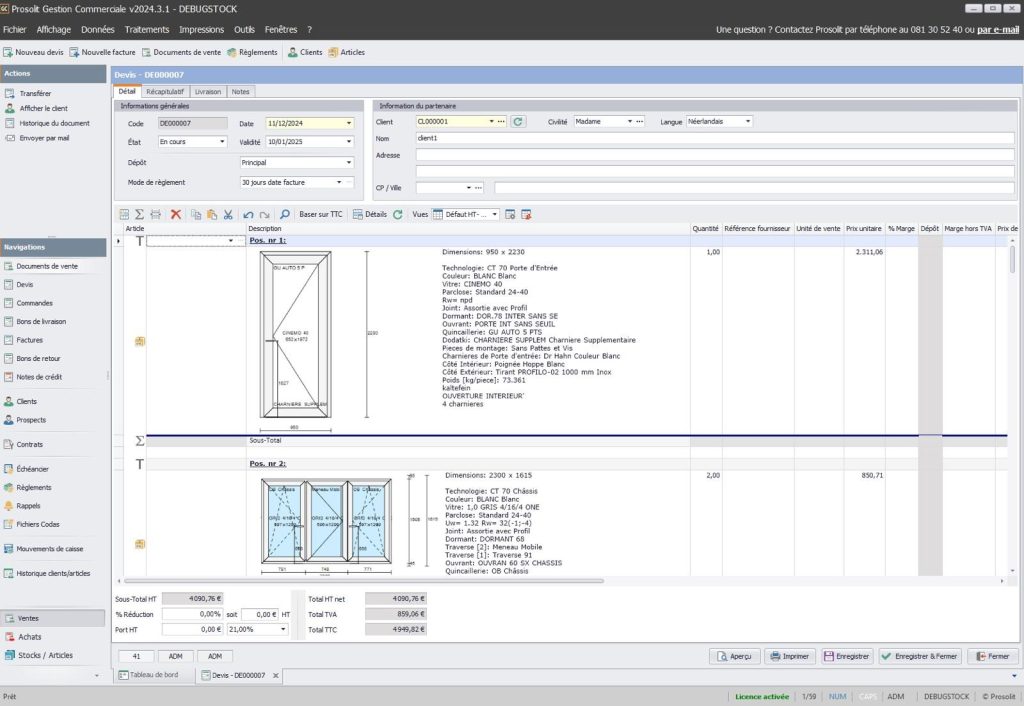The image size is (1024, 706).
Task: Click the red X delete line icon
Action: pyautogui.click(x=176, y=214)
